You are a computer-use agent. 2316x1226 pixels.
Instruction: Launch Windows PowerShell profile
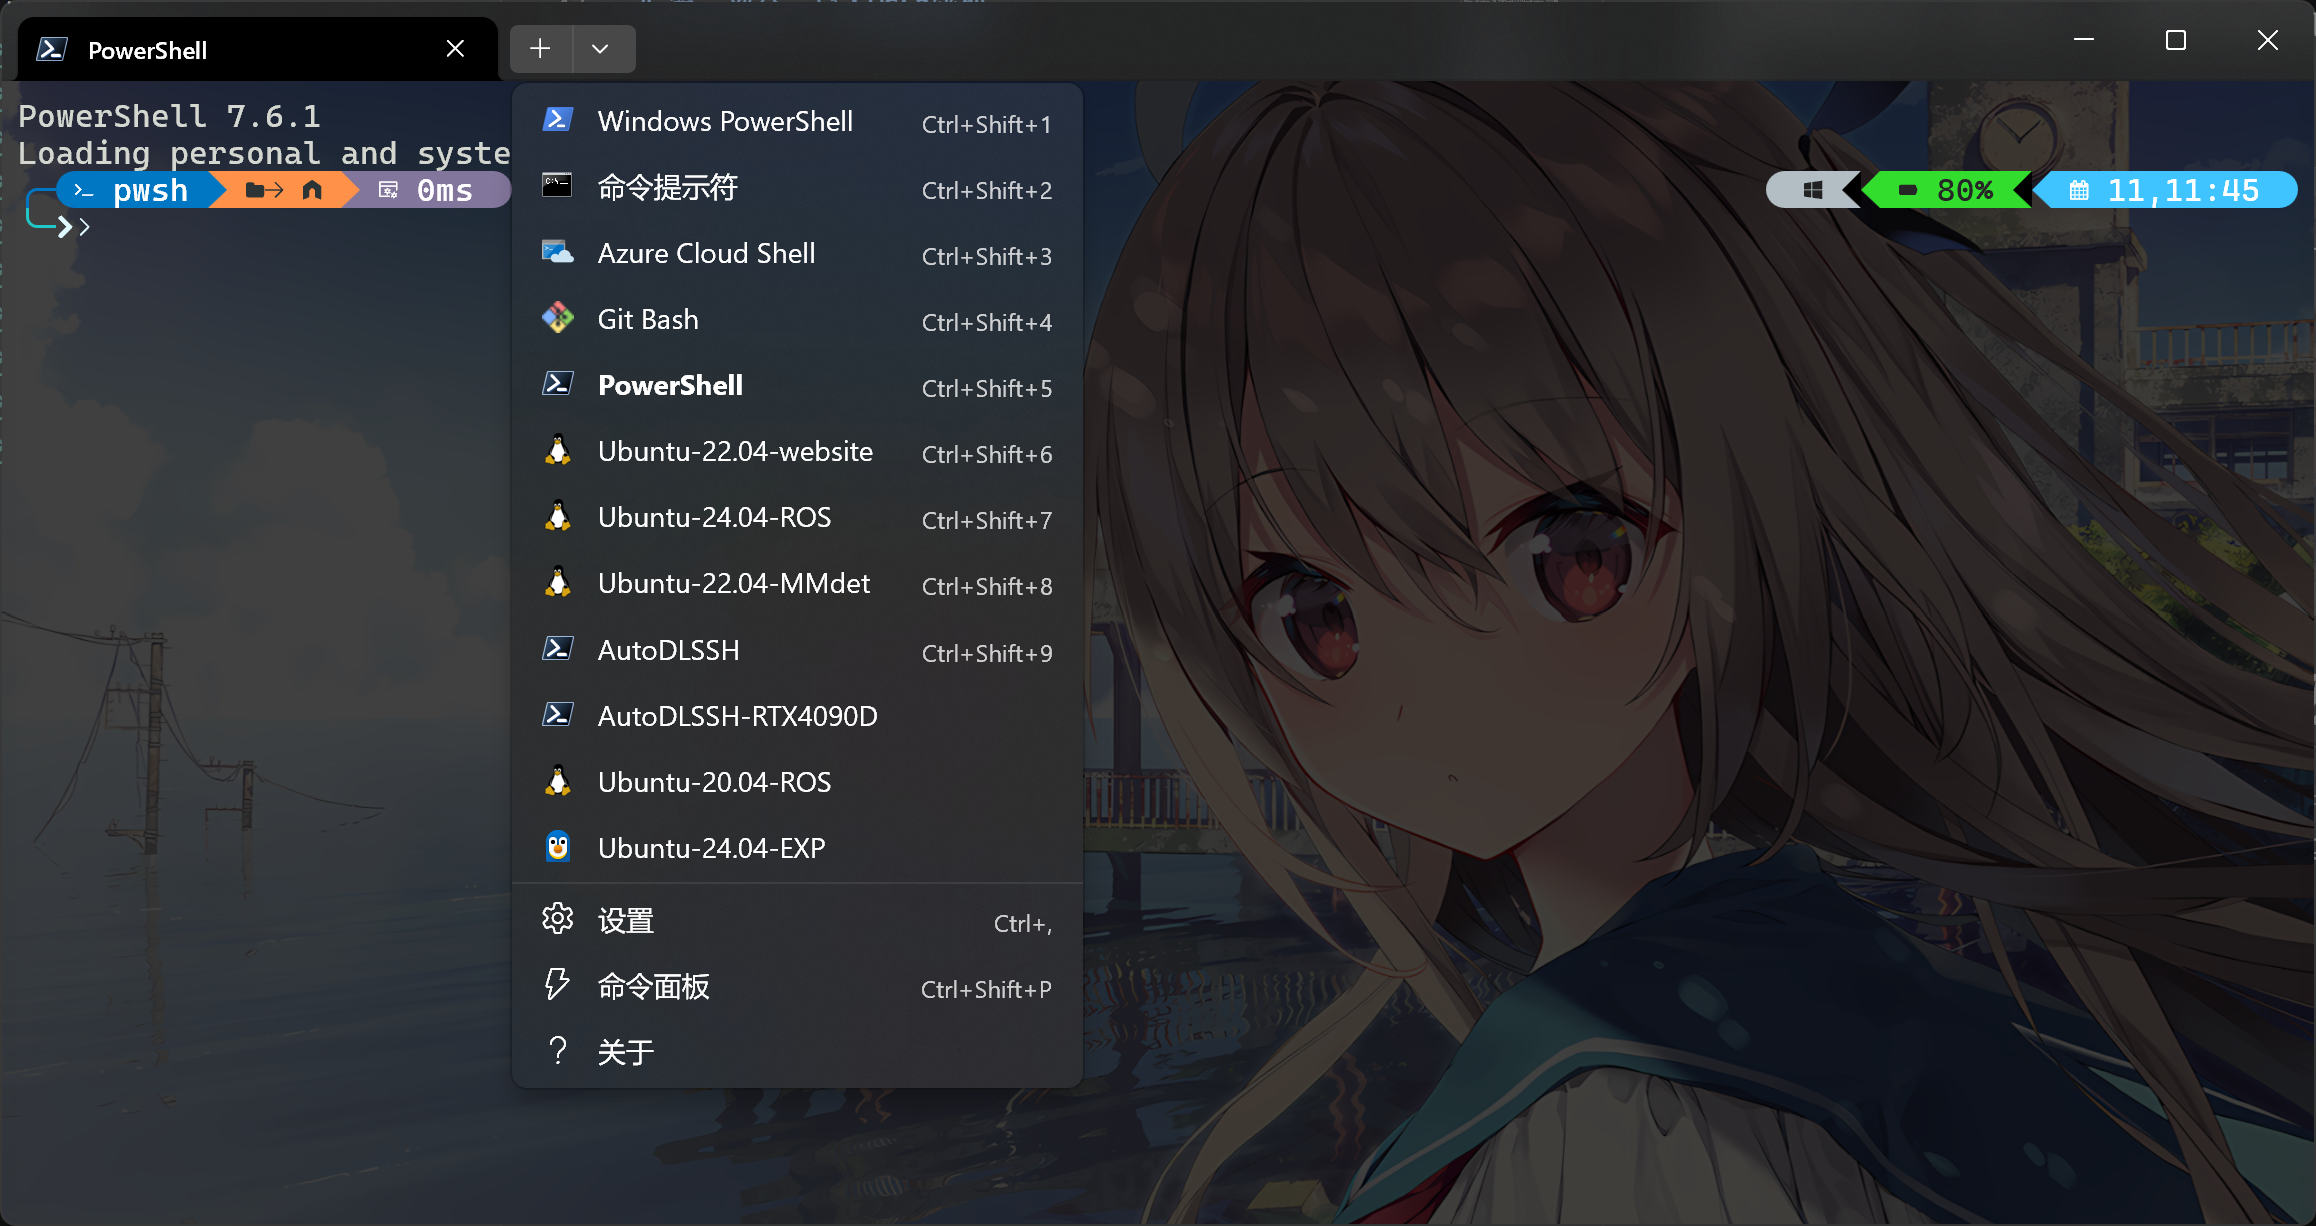797,122
